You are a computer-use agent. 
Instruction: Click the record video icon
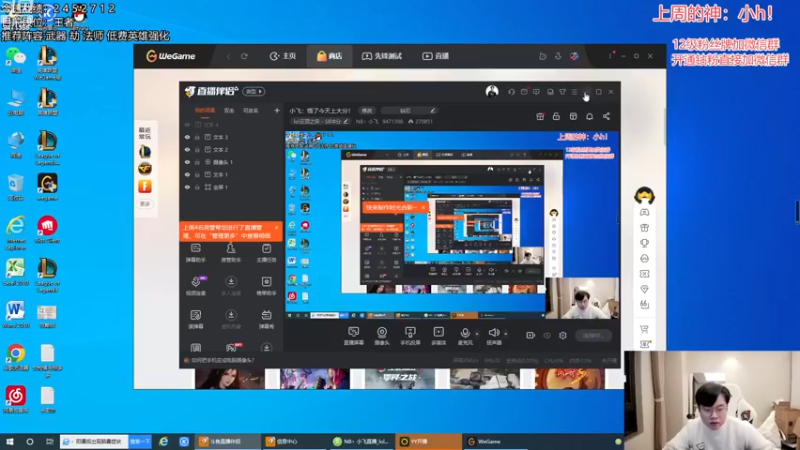[531, 336]
